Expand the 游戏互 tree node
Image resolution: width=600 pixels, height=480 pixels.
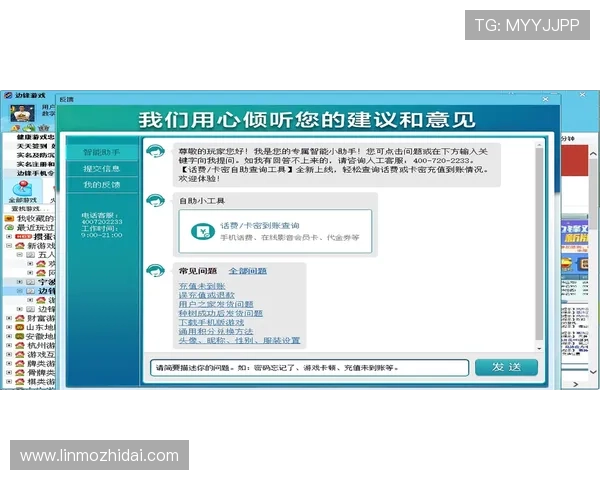pyautogui.click(x=9, y=354)
